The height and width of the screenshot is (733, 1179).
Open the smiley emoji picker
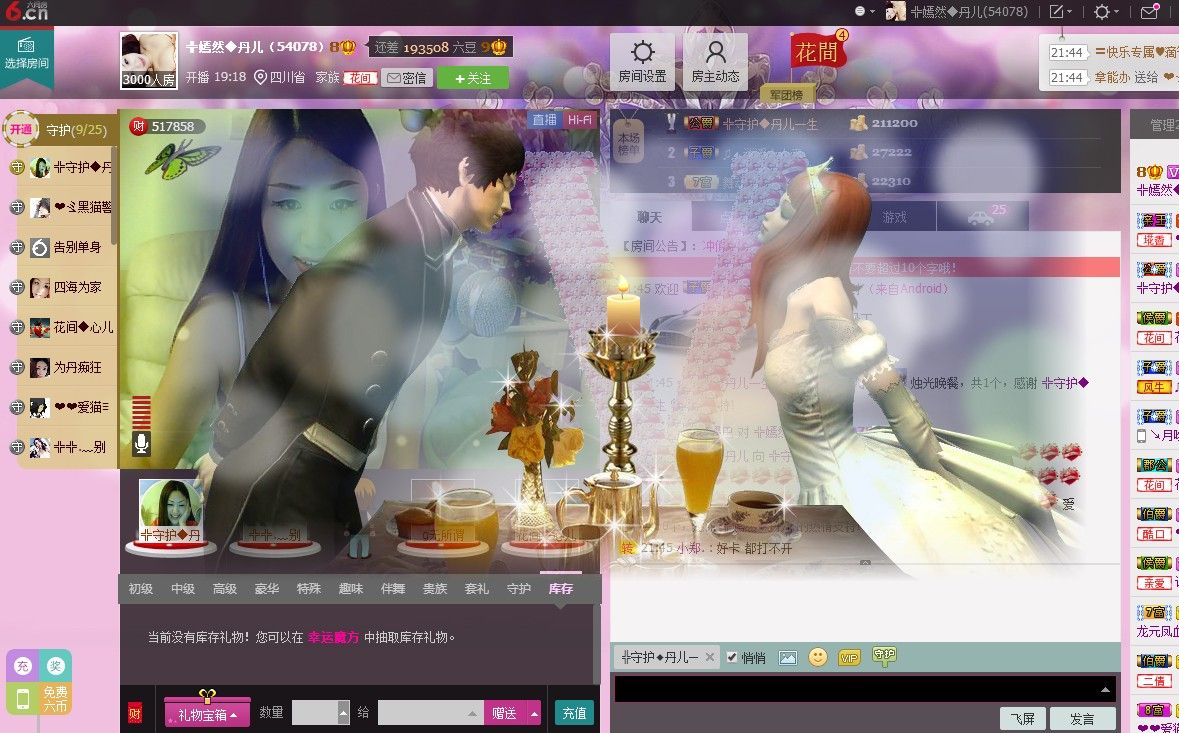(817, 657)
